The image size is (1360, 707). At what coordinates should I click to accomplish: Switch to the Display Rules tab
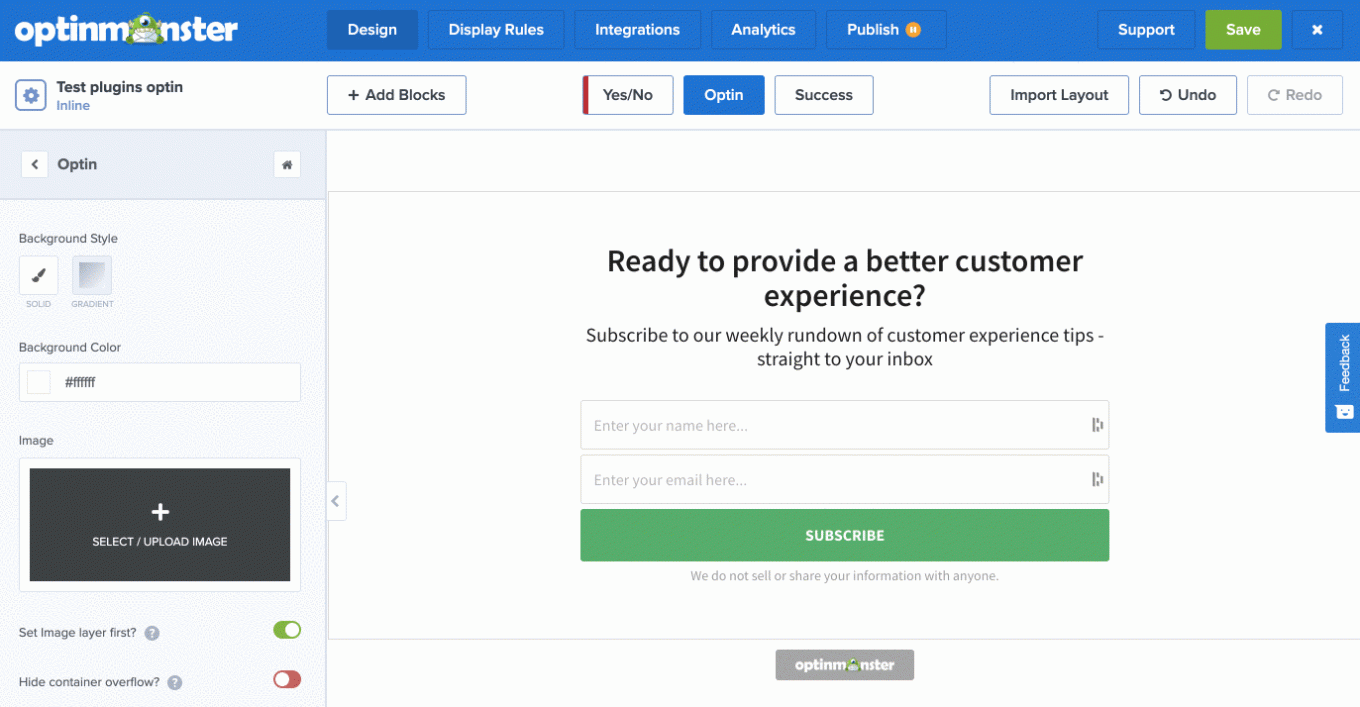point(496,30)
